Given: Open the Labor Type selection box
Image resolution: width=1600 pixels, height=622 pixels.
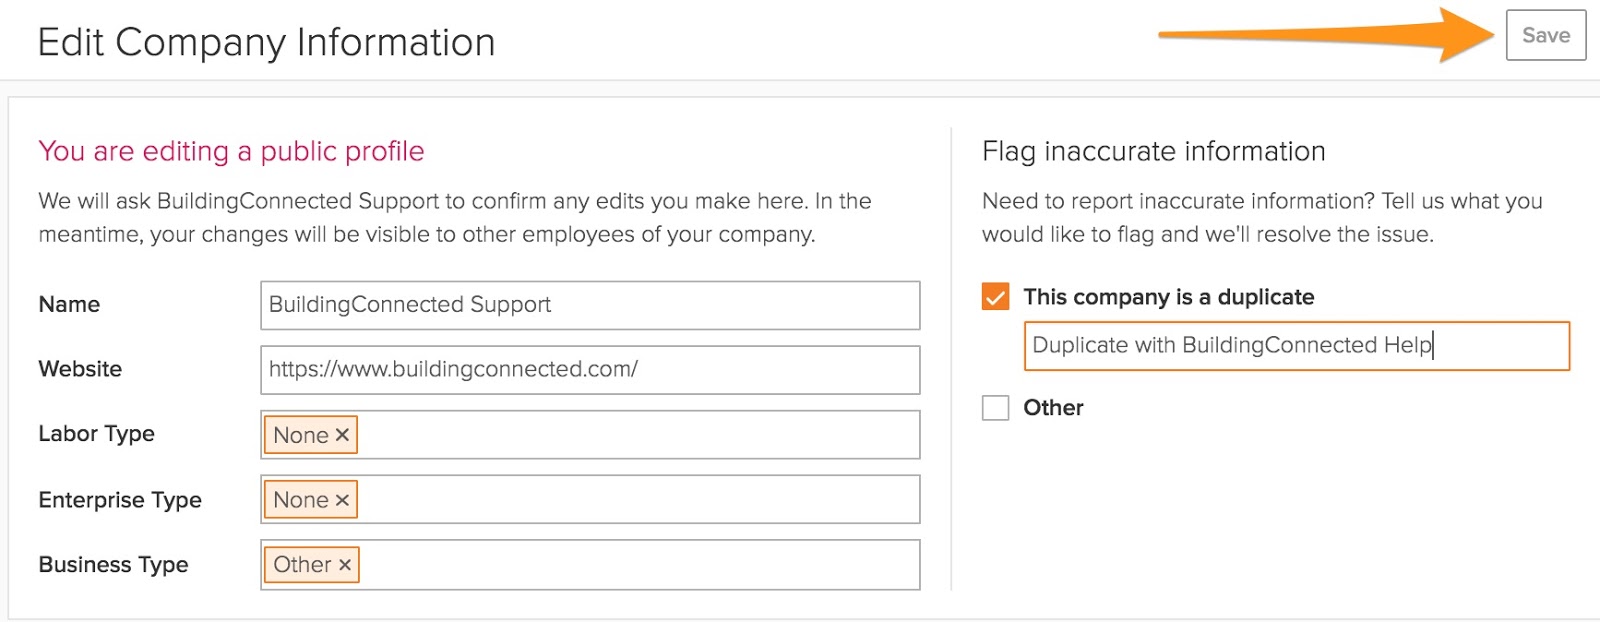Looking at the screenshot, I should tap(640, 435).
